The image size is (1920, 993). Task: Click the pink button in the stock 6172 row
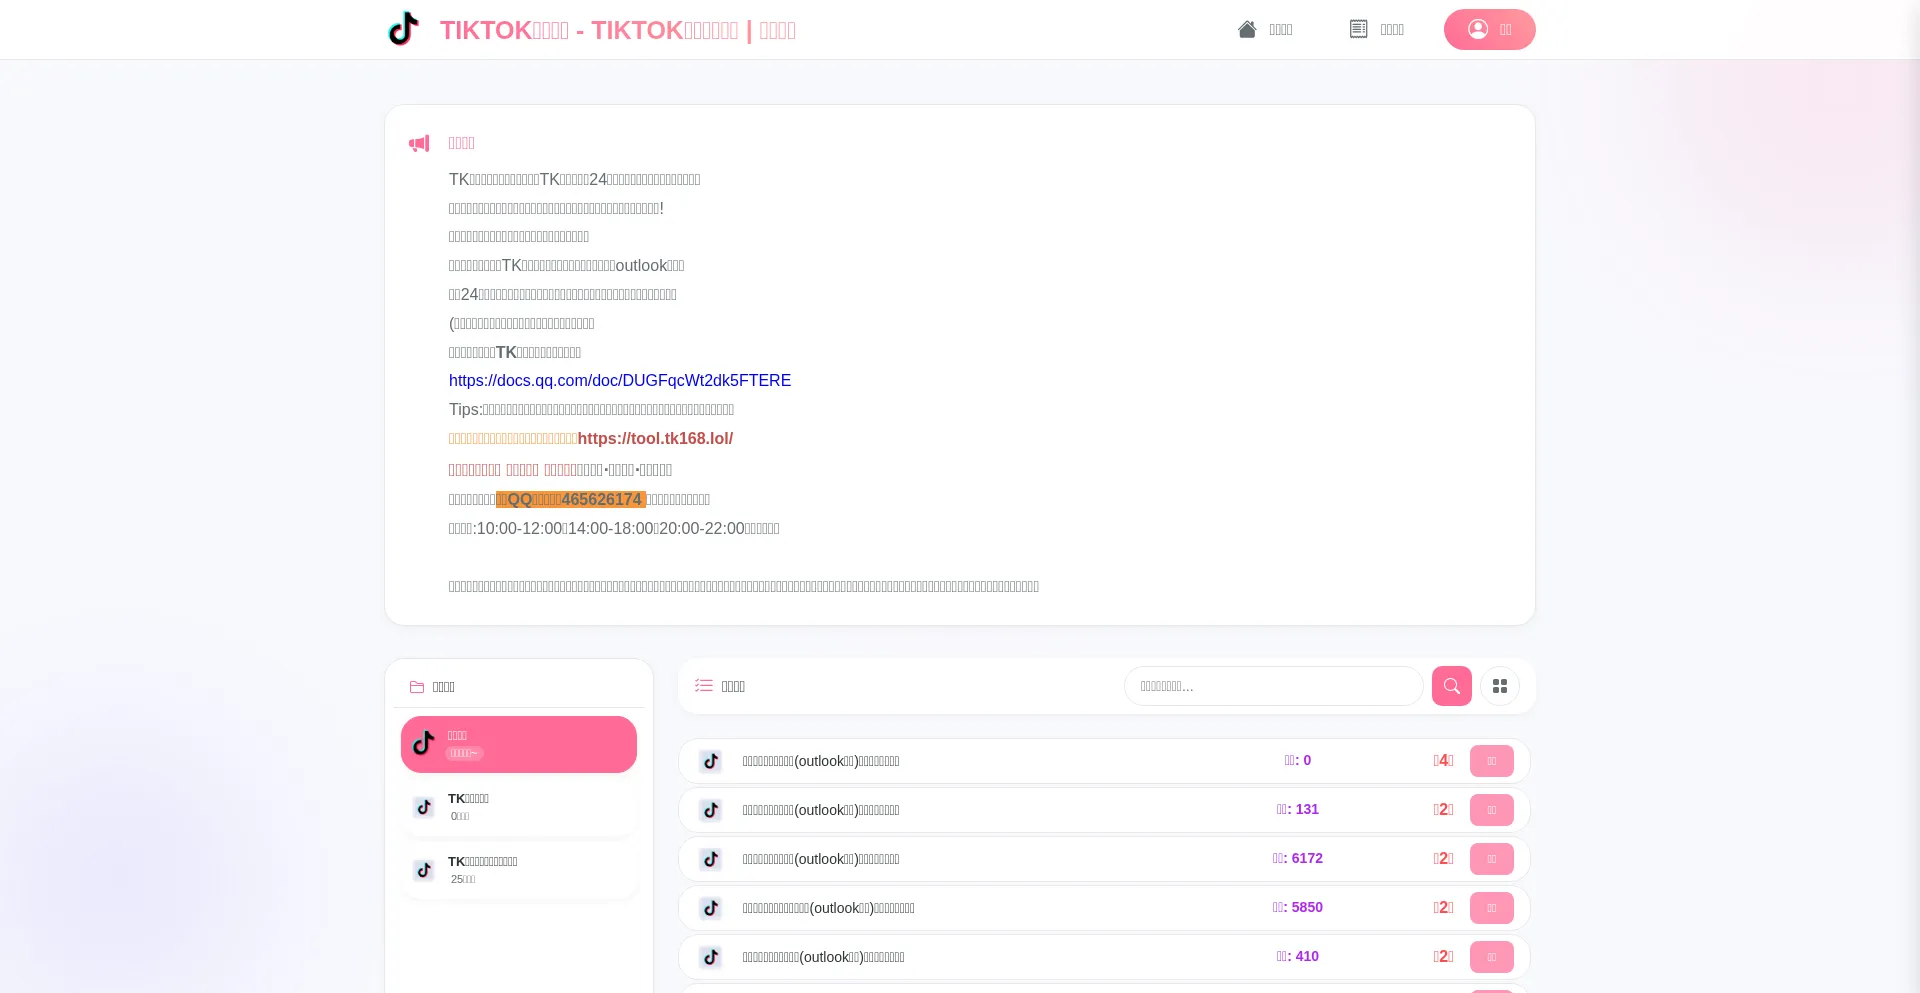tap(1492, 859)
